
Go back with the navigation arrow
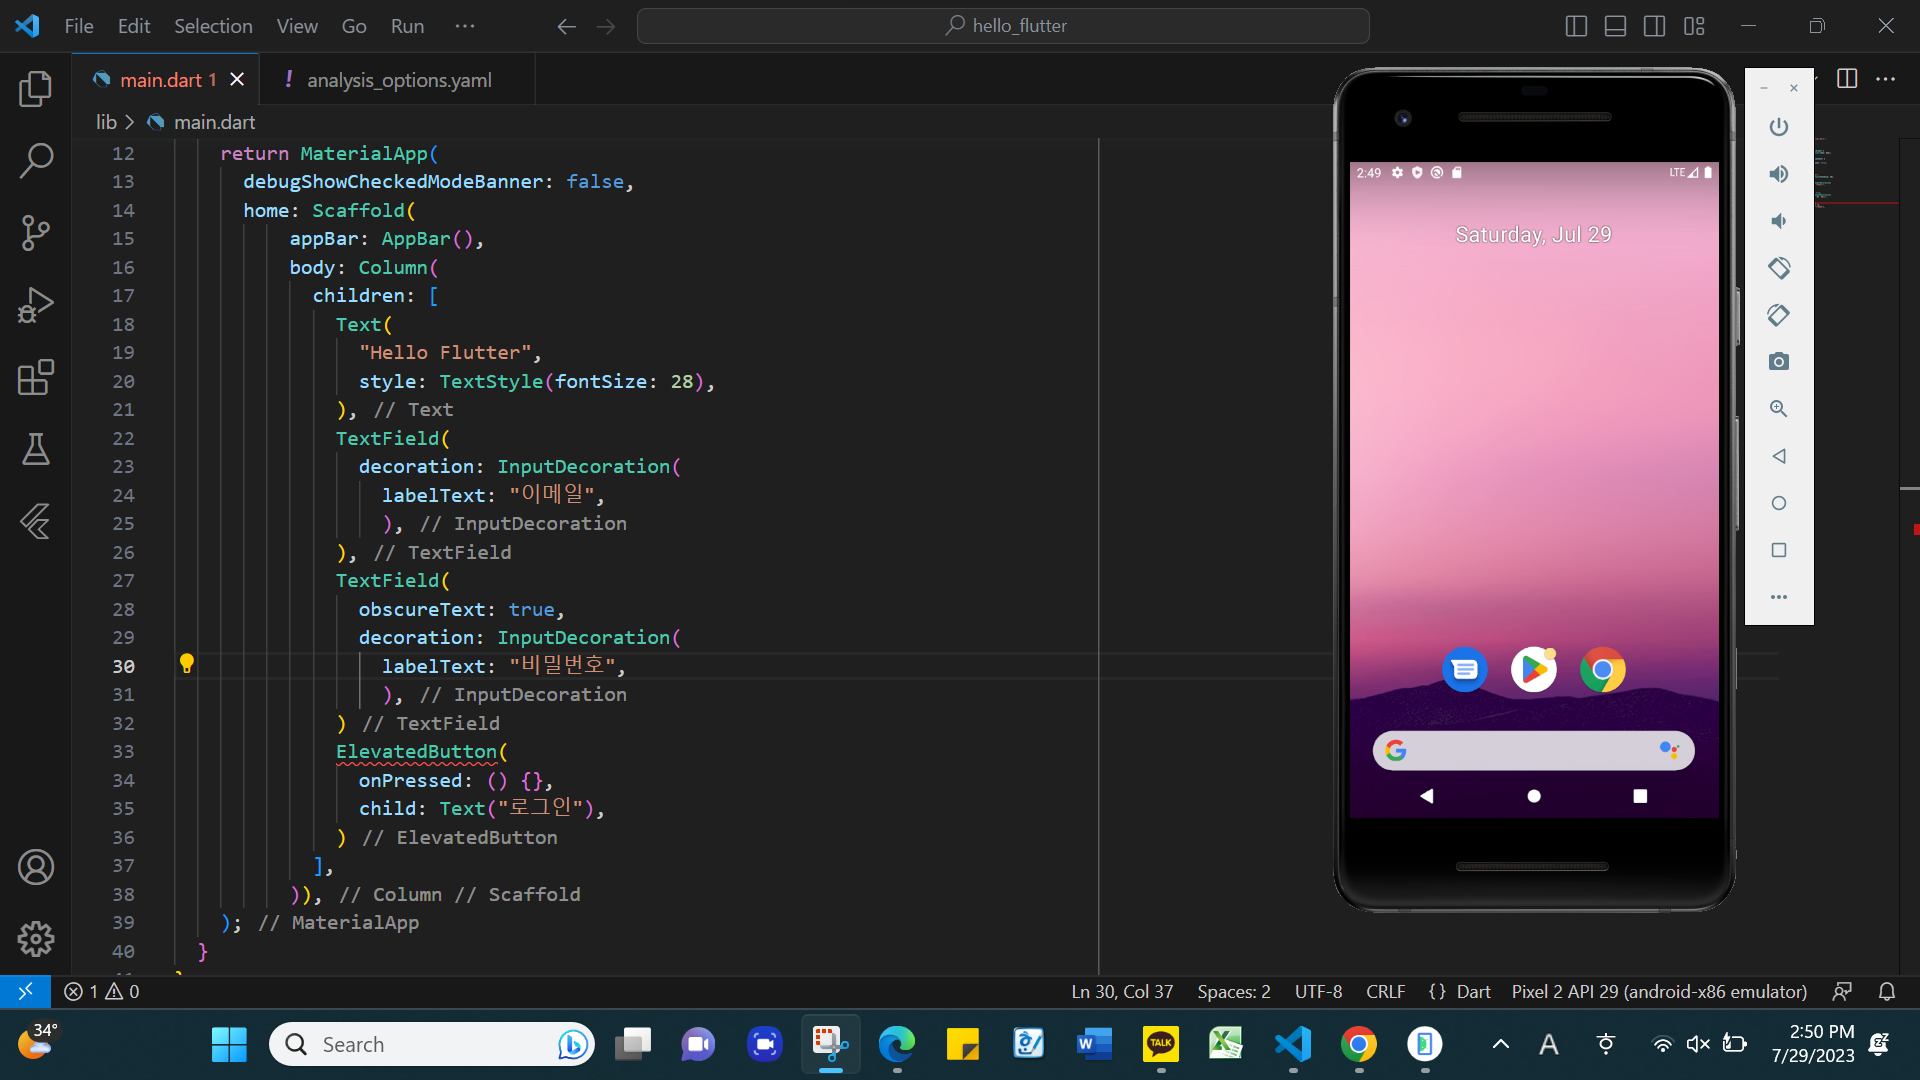pos(566,26)
